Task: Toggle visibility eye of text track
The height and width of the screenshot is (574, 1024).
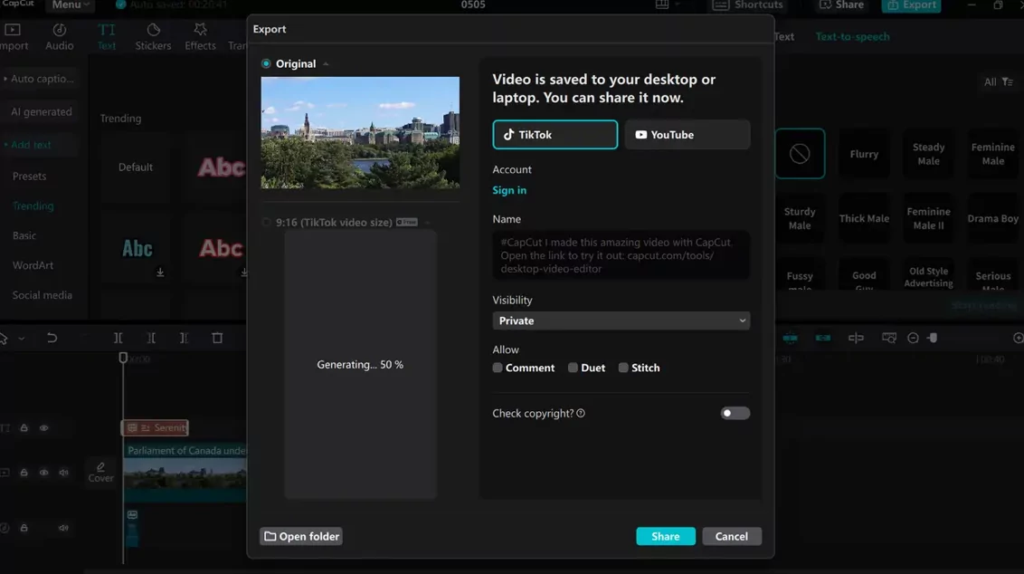Action: click(44, 428)
